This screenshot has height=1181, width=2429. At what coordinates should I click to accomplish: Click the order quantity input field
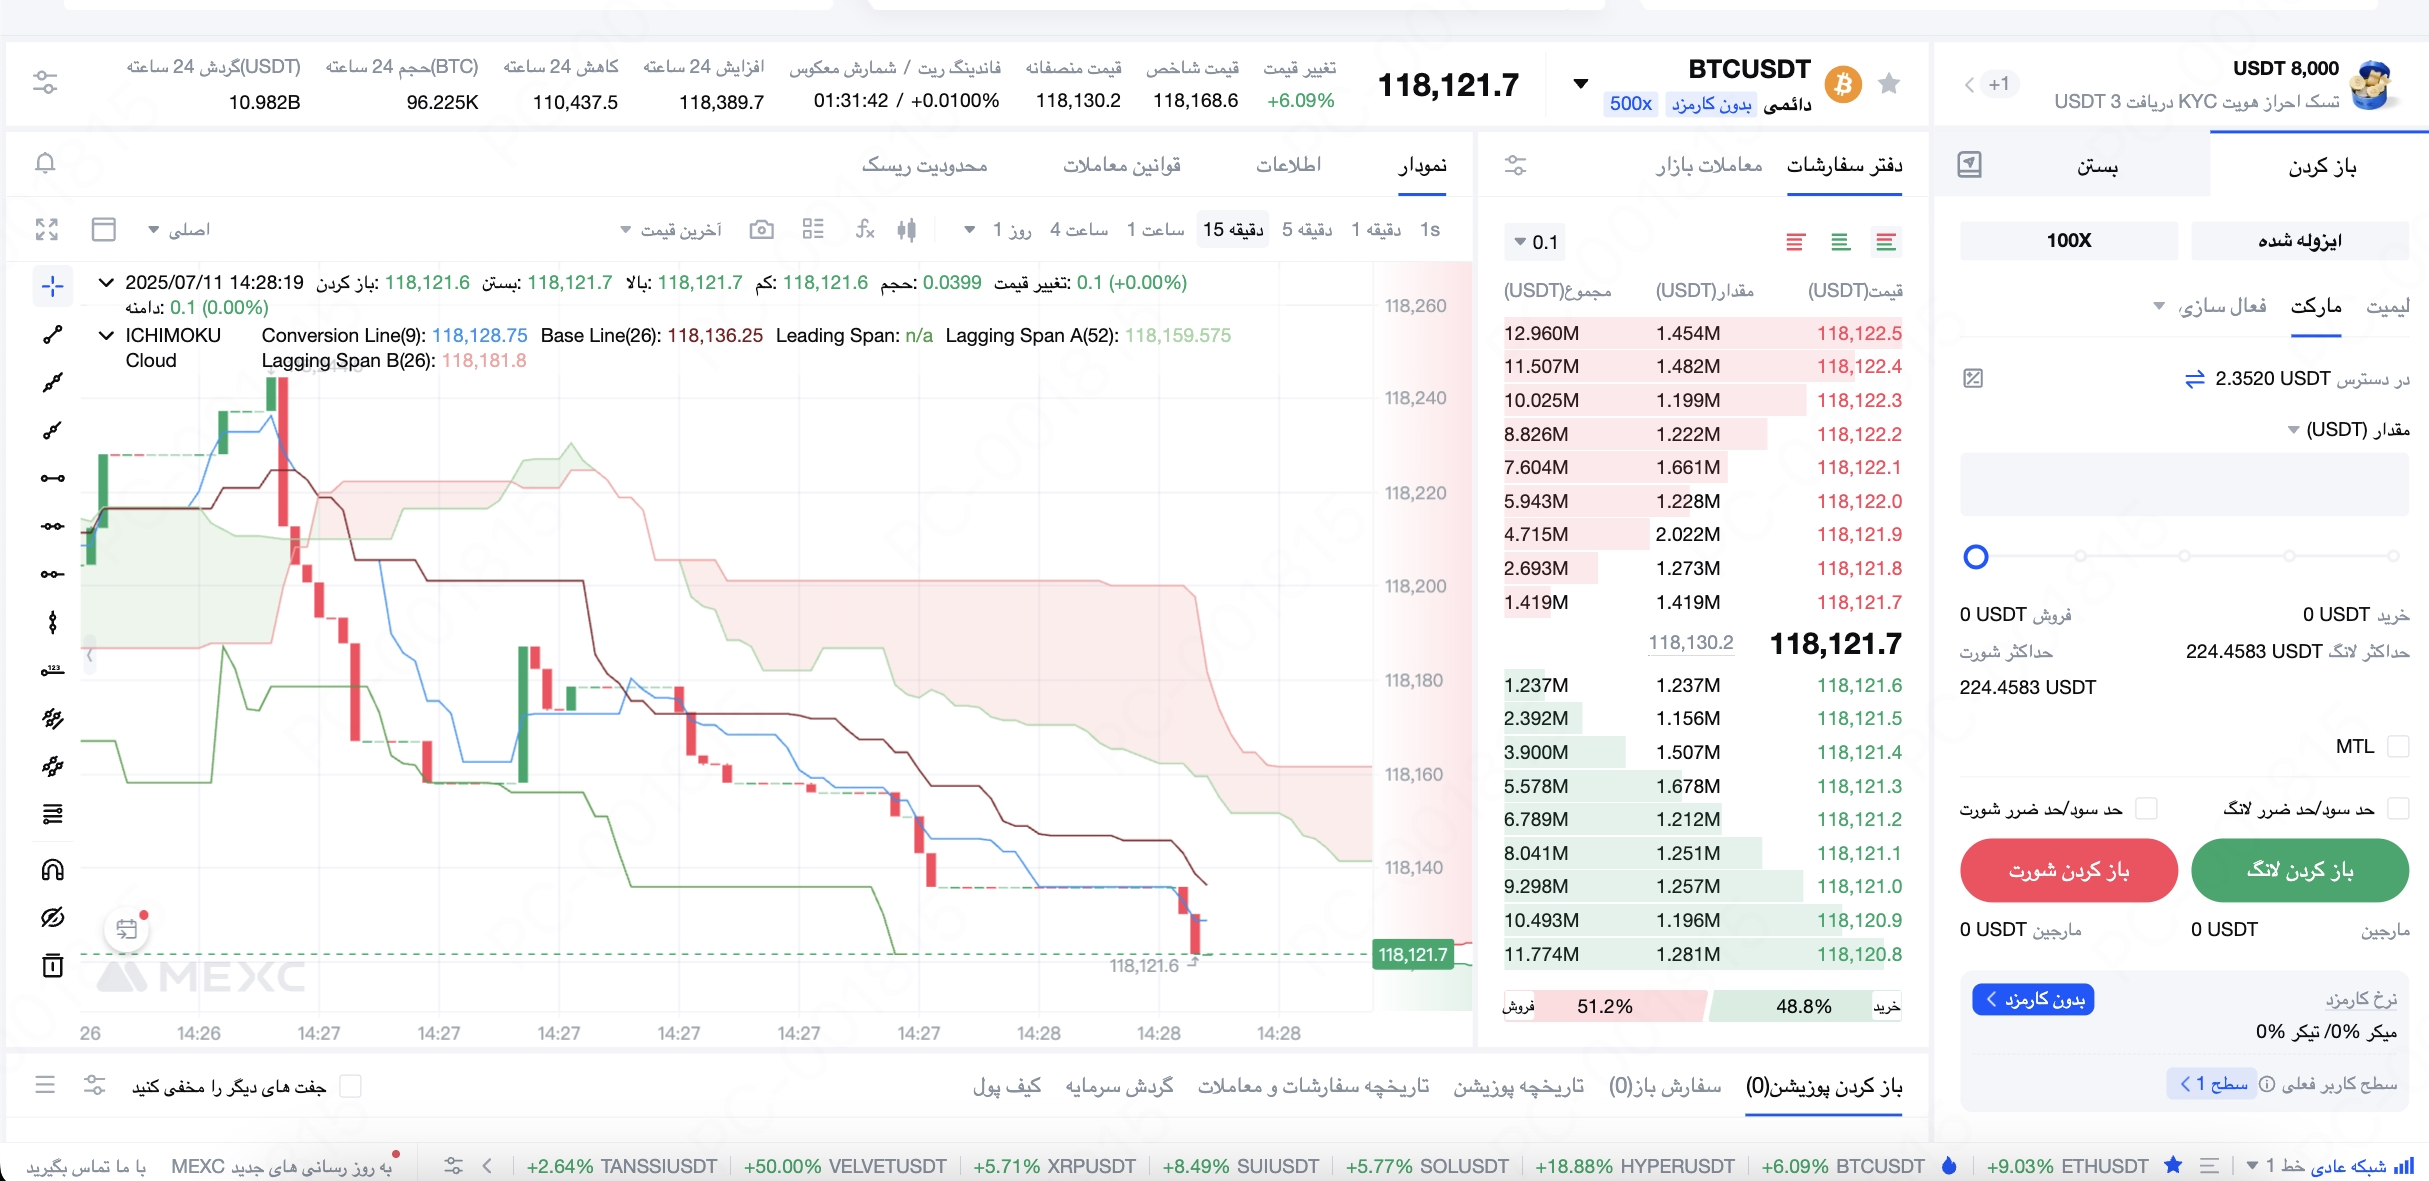click(x=2184, y=485)
